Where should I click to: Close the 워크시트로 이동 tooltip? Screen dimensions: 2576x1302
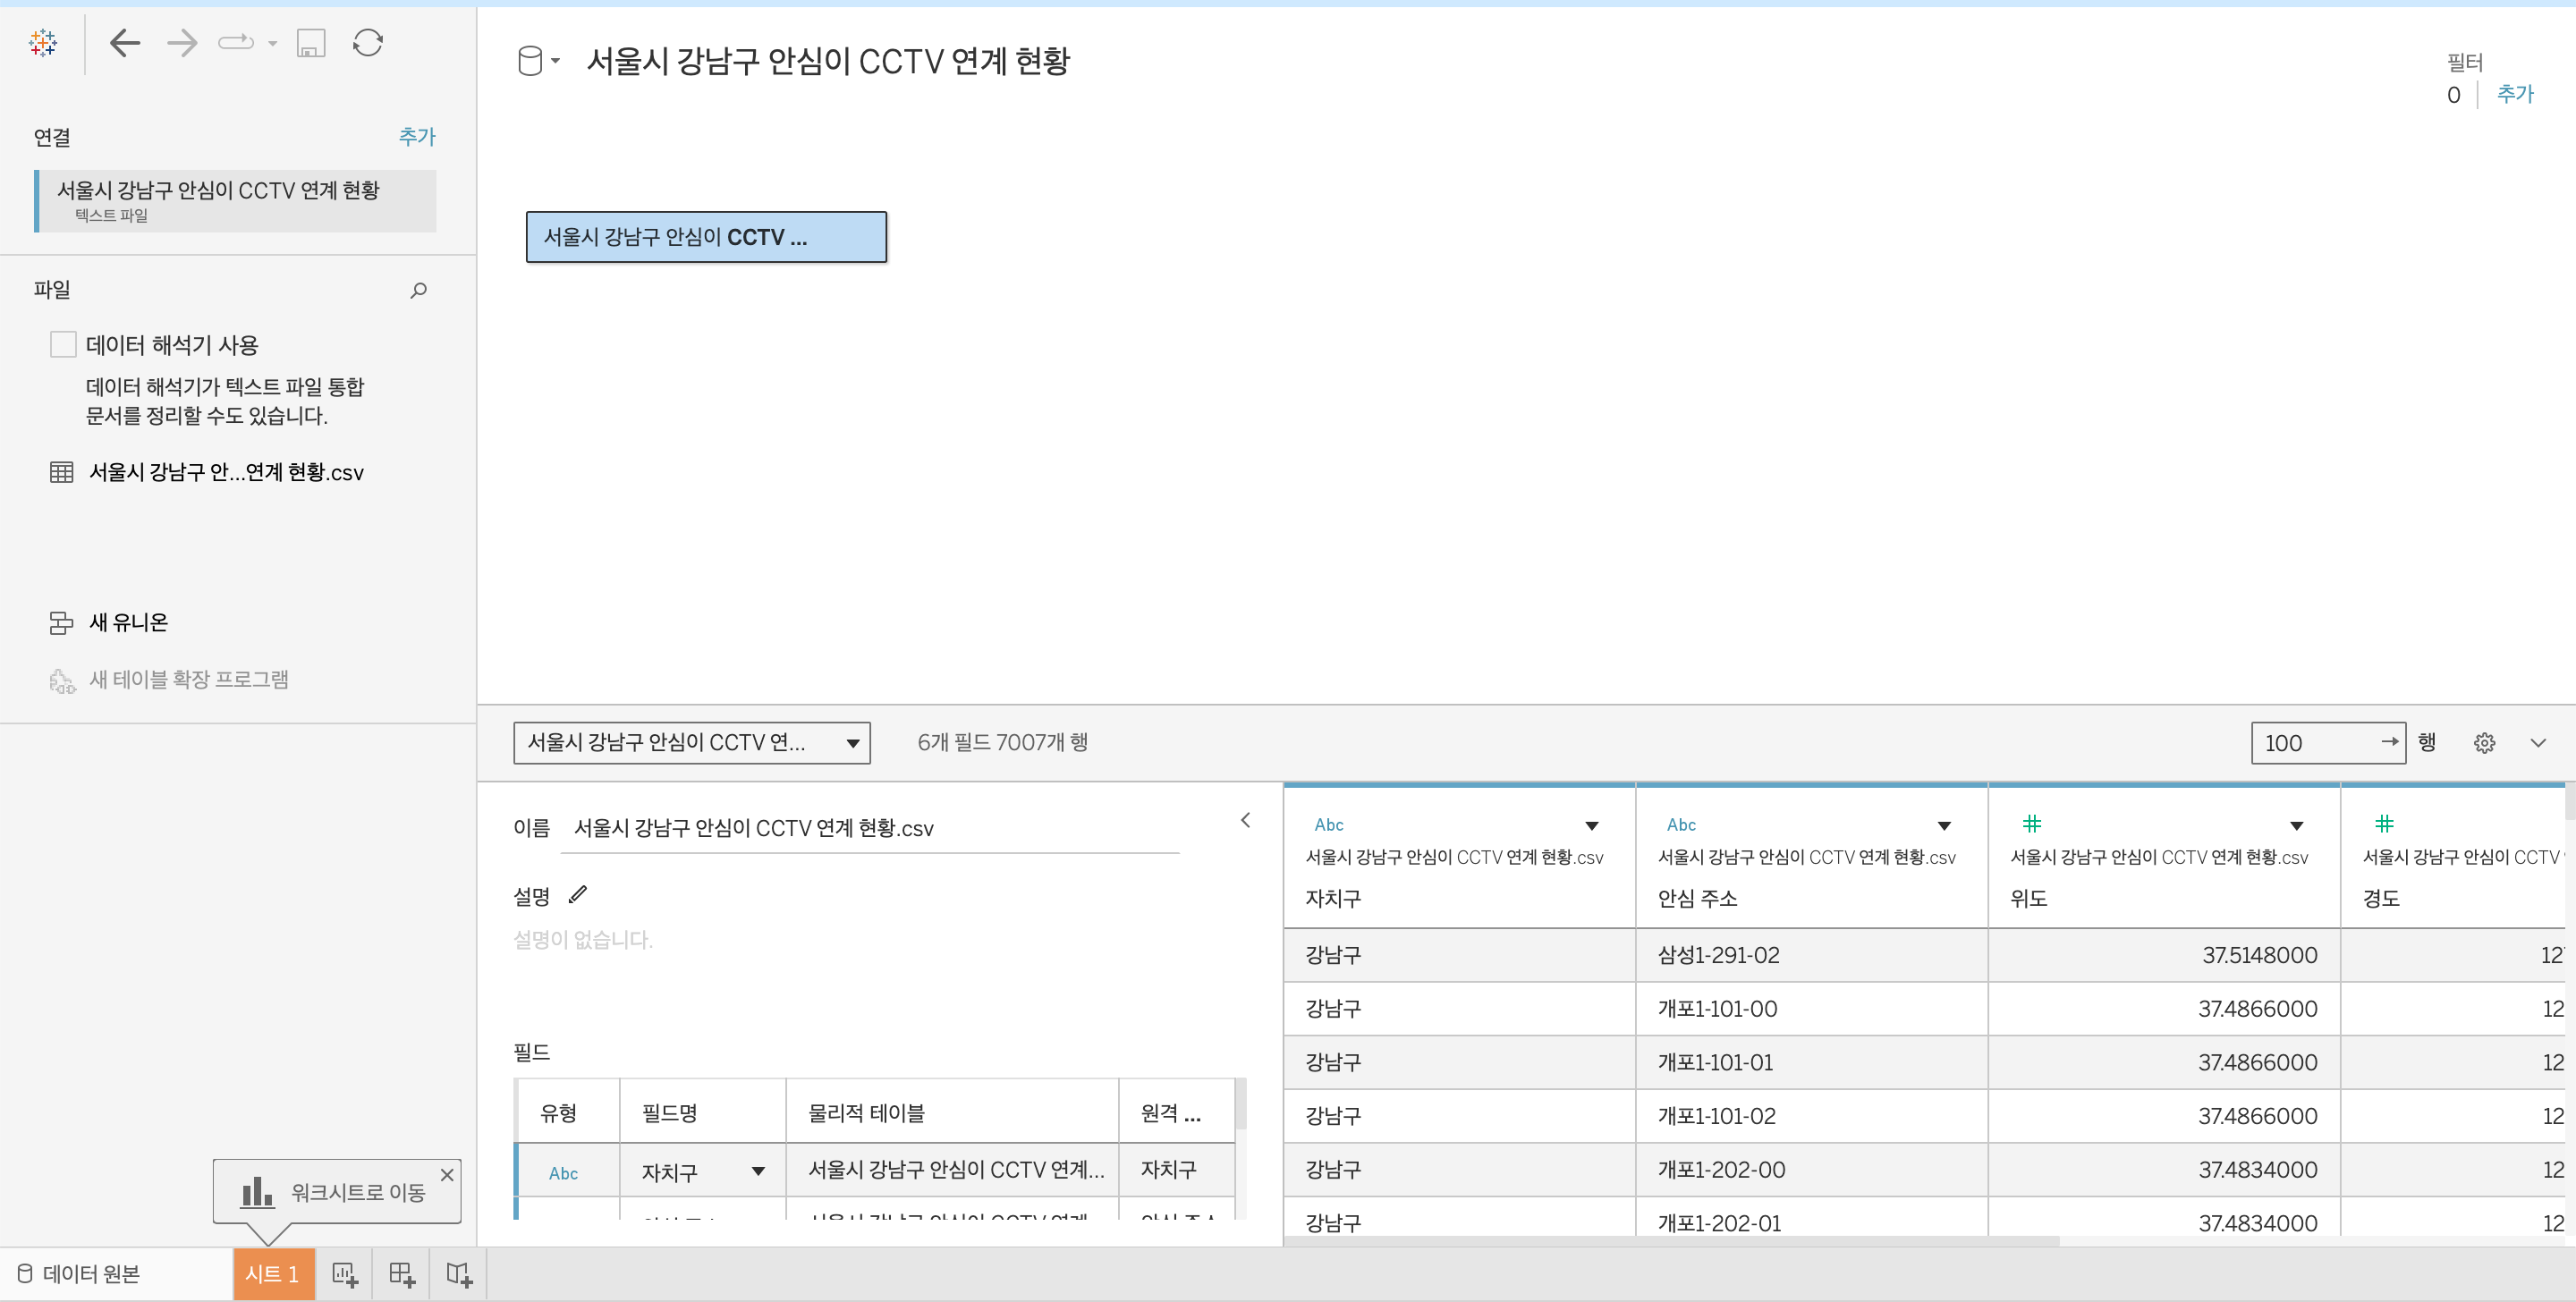click(447, 1175)
